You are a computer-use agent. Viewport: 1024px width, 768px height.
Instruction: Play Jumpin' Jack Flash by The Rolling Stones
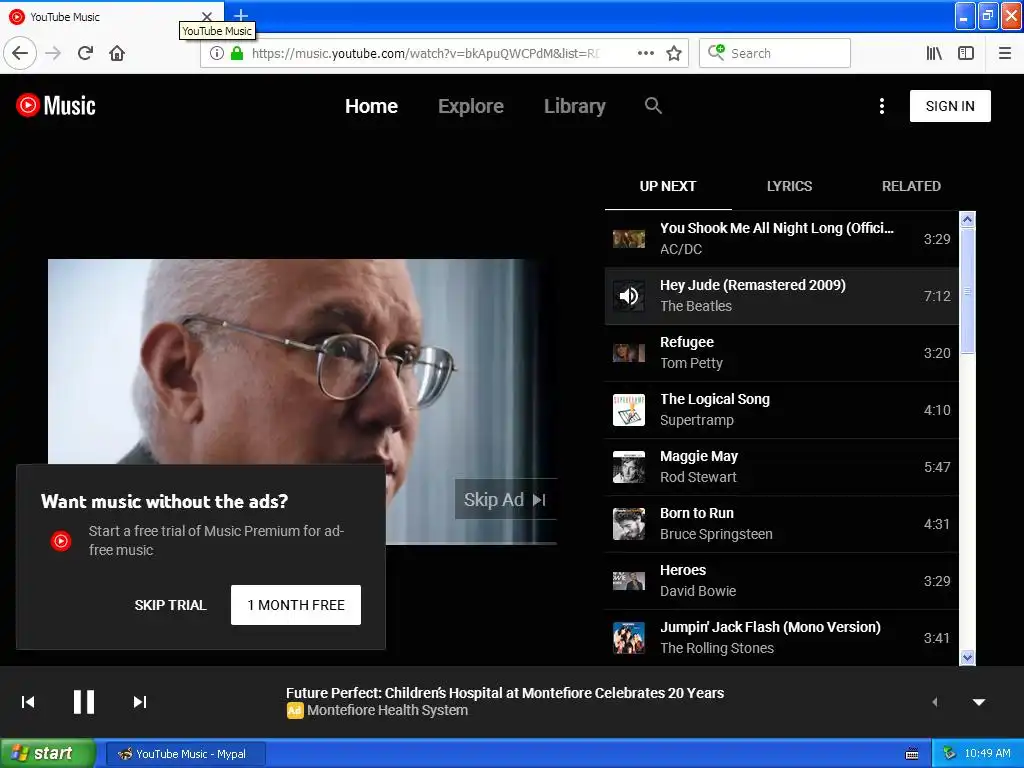pos(781,637)
